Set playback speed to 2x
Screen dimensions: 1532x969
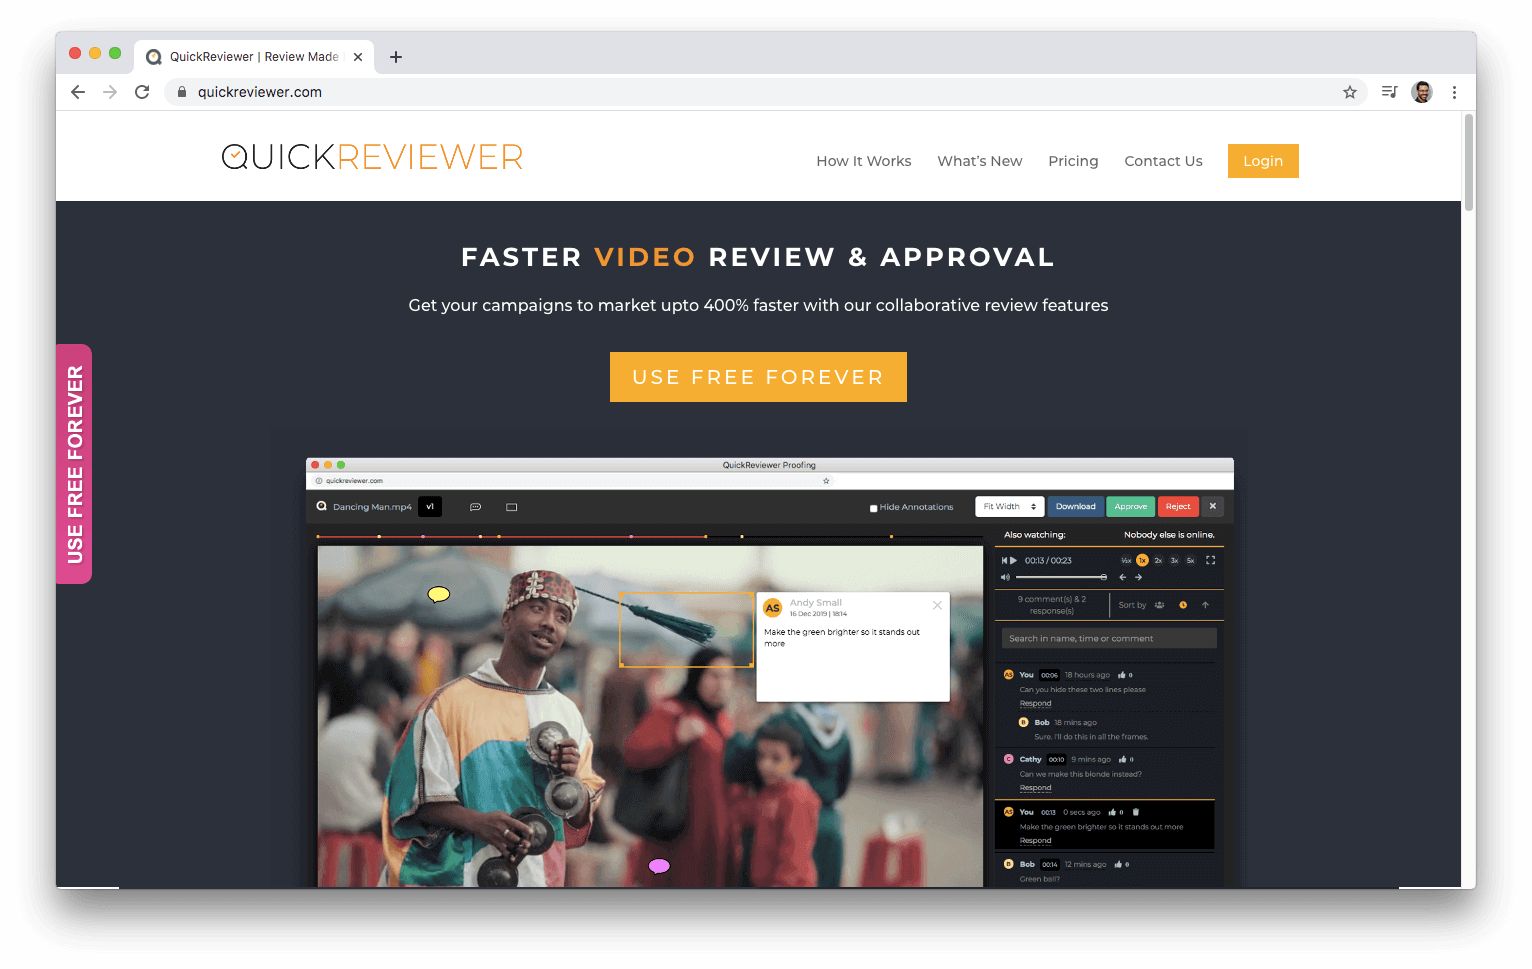pos(1159,561)
